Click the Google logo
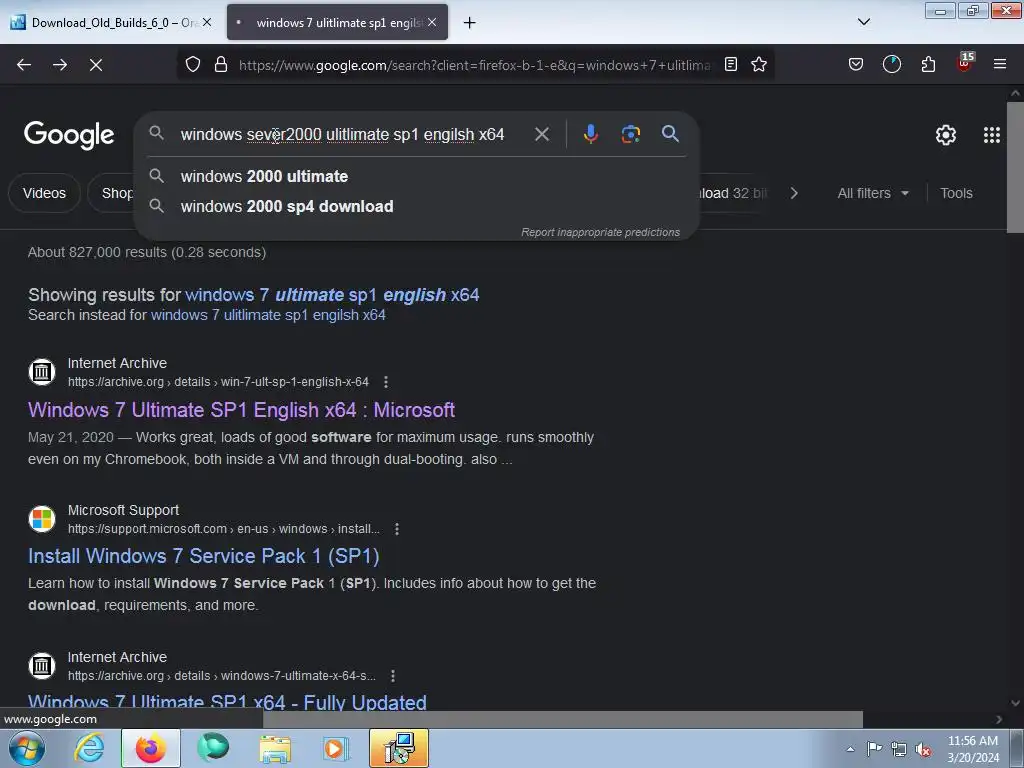 click(x=69, y=135)
